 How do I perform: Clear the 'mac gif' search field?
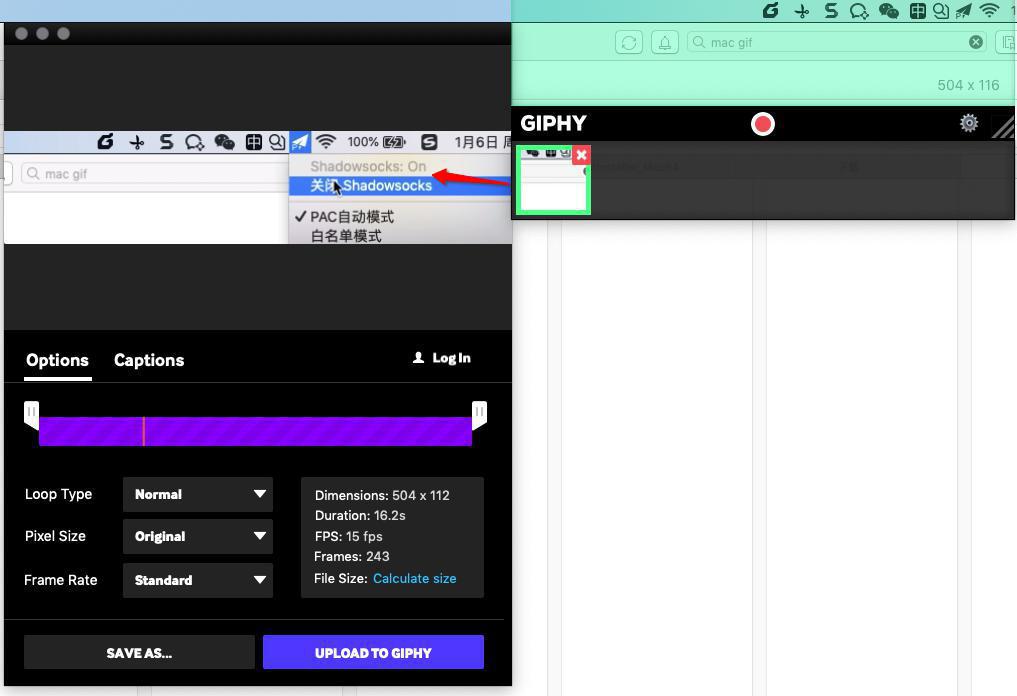(x=975, y=42)
